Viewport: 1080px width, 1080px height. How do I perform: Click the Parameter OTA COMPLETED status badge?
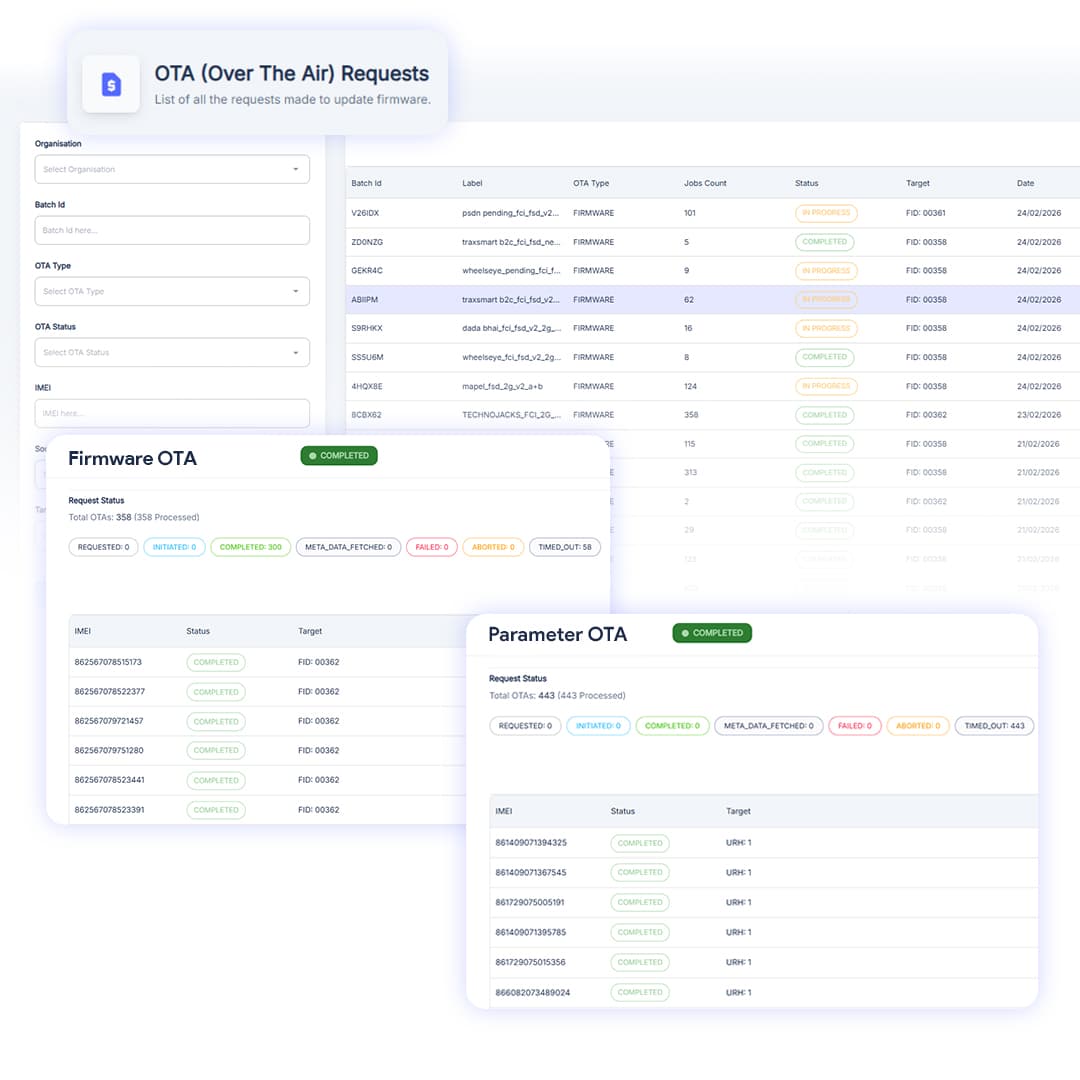[712, 633]
